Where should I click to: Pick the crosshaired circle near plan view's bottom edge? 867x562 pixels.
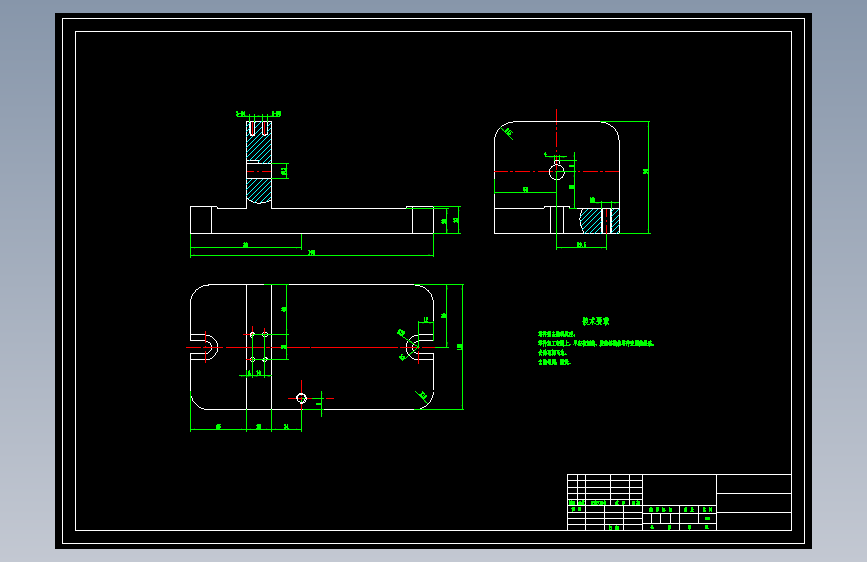coord(301,398)
